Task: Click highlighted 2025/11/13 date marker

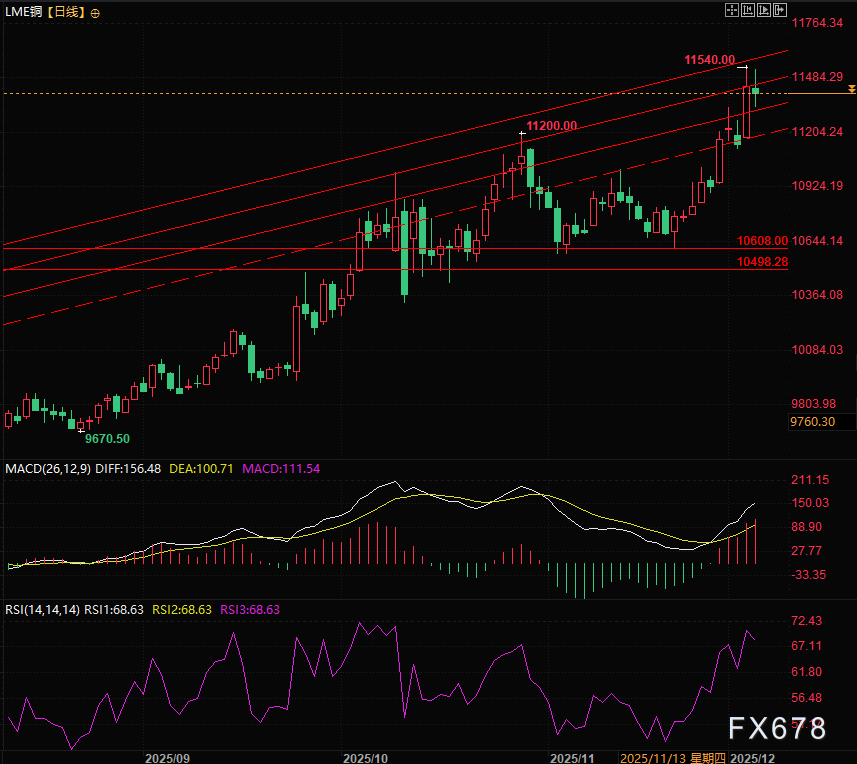Action: click(x=654, y=757)
